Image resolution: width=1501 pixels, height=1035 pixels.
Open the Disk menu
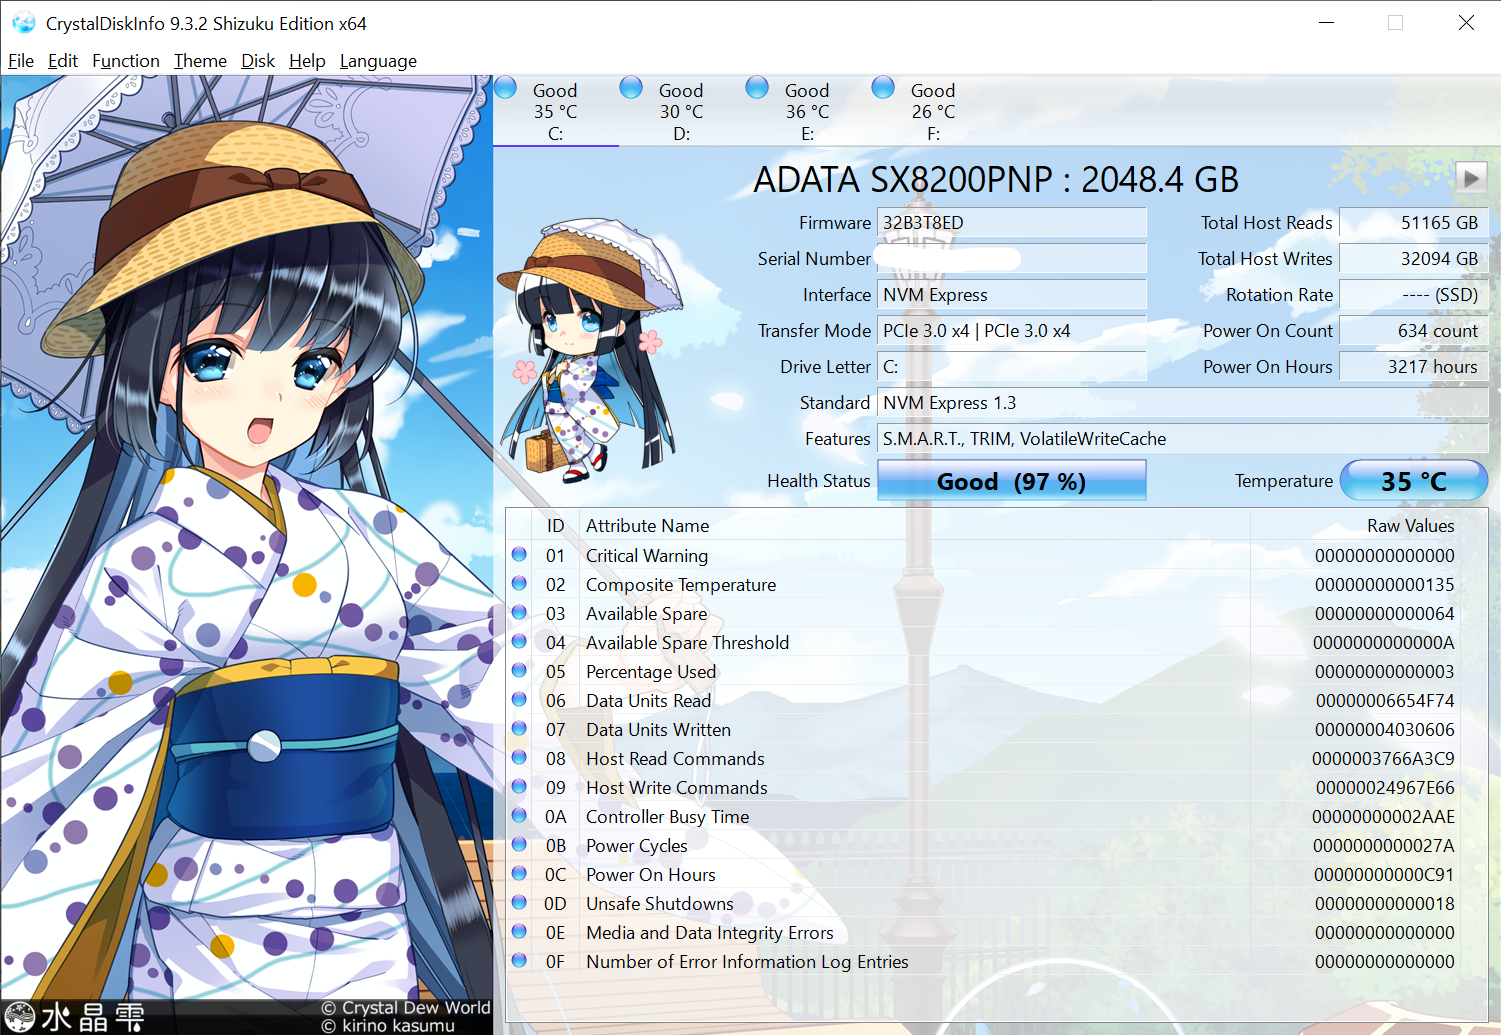(x=258, y=61)
